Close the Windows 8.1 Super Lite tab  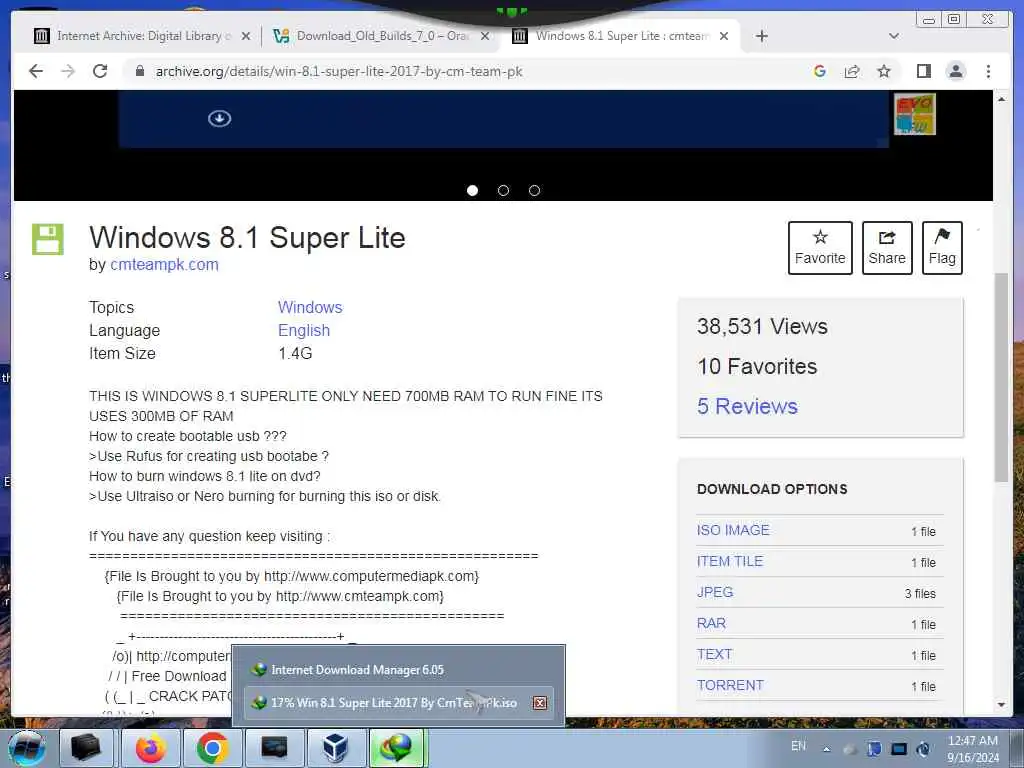[724, 37]
